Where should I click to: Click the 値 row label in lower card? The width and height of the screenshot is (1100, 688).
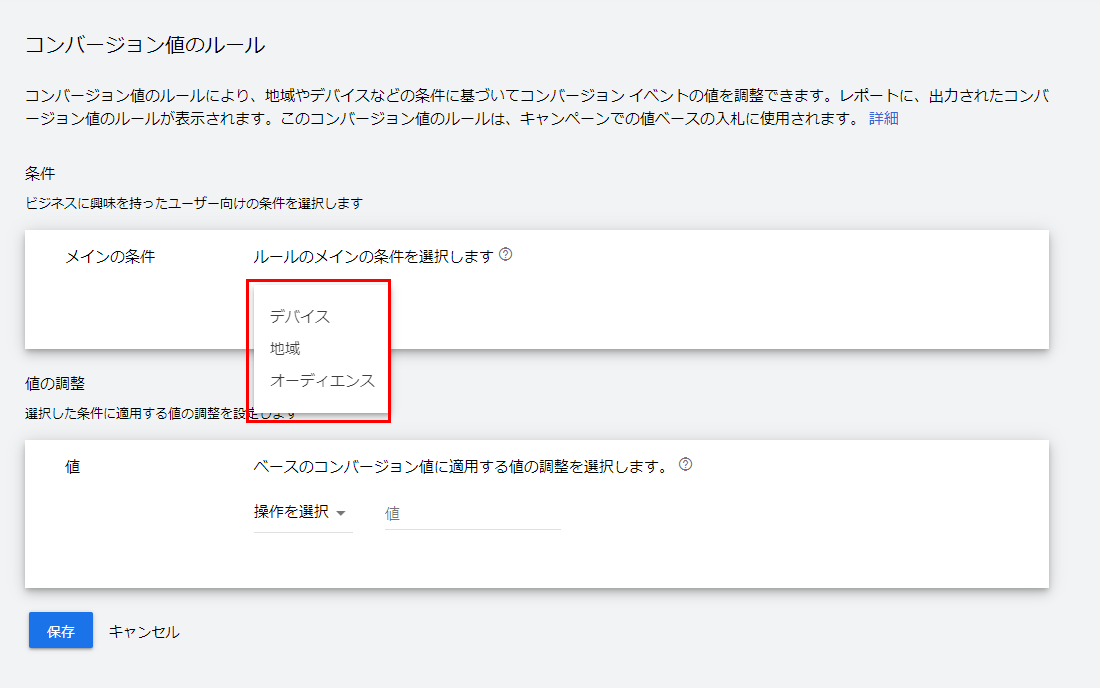coord(72,467)
